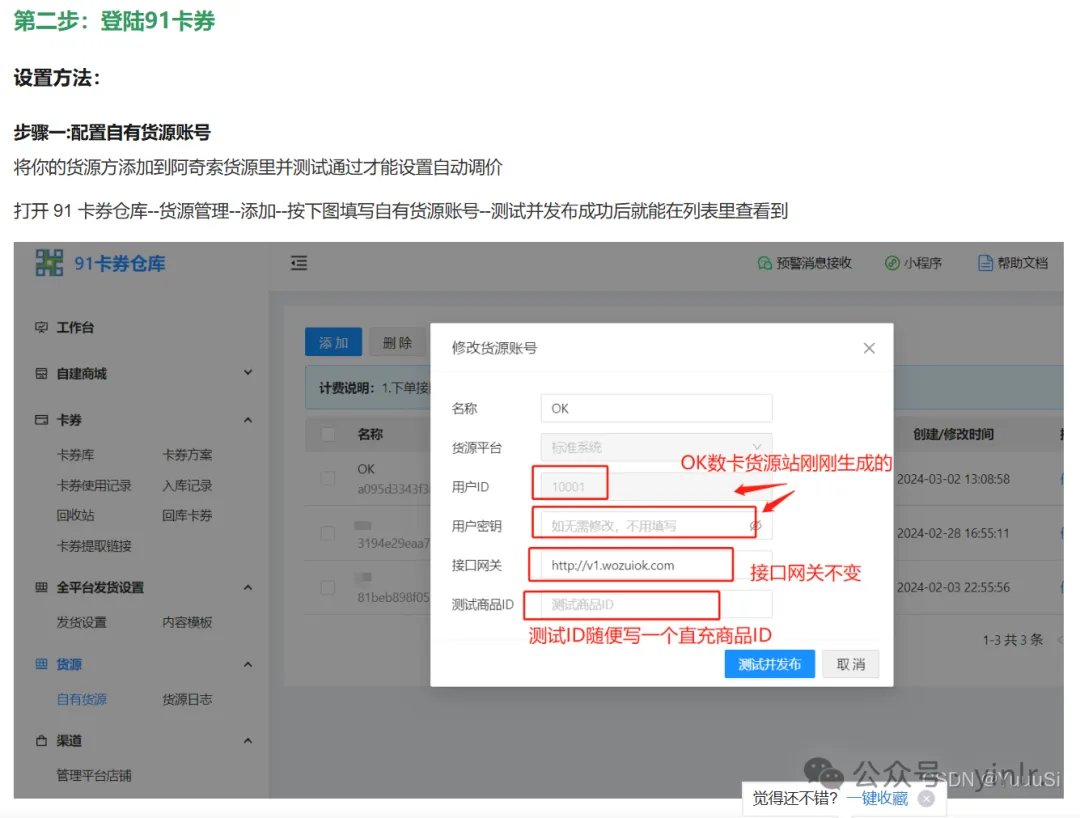The image size is (1080, 818).
Task: Tick the select-all checkbox in table header
Action: click(329, 434)
